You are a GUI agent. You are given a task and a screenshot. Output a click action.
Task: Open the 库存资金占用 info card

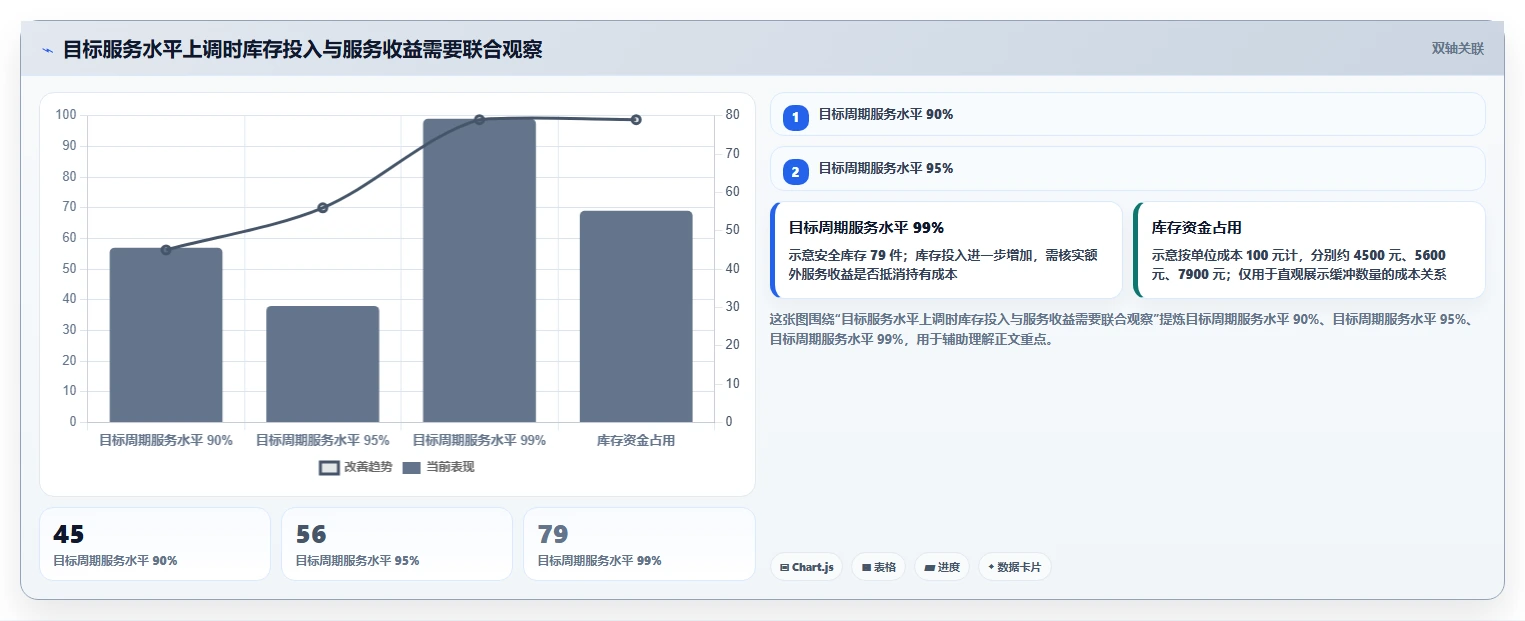(x=1309, y=250)
